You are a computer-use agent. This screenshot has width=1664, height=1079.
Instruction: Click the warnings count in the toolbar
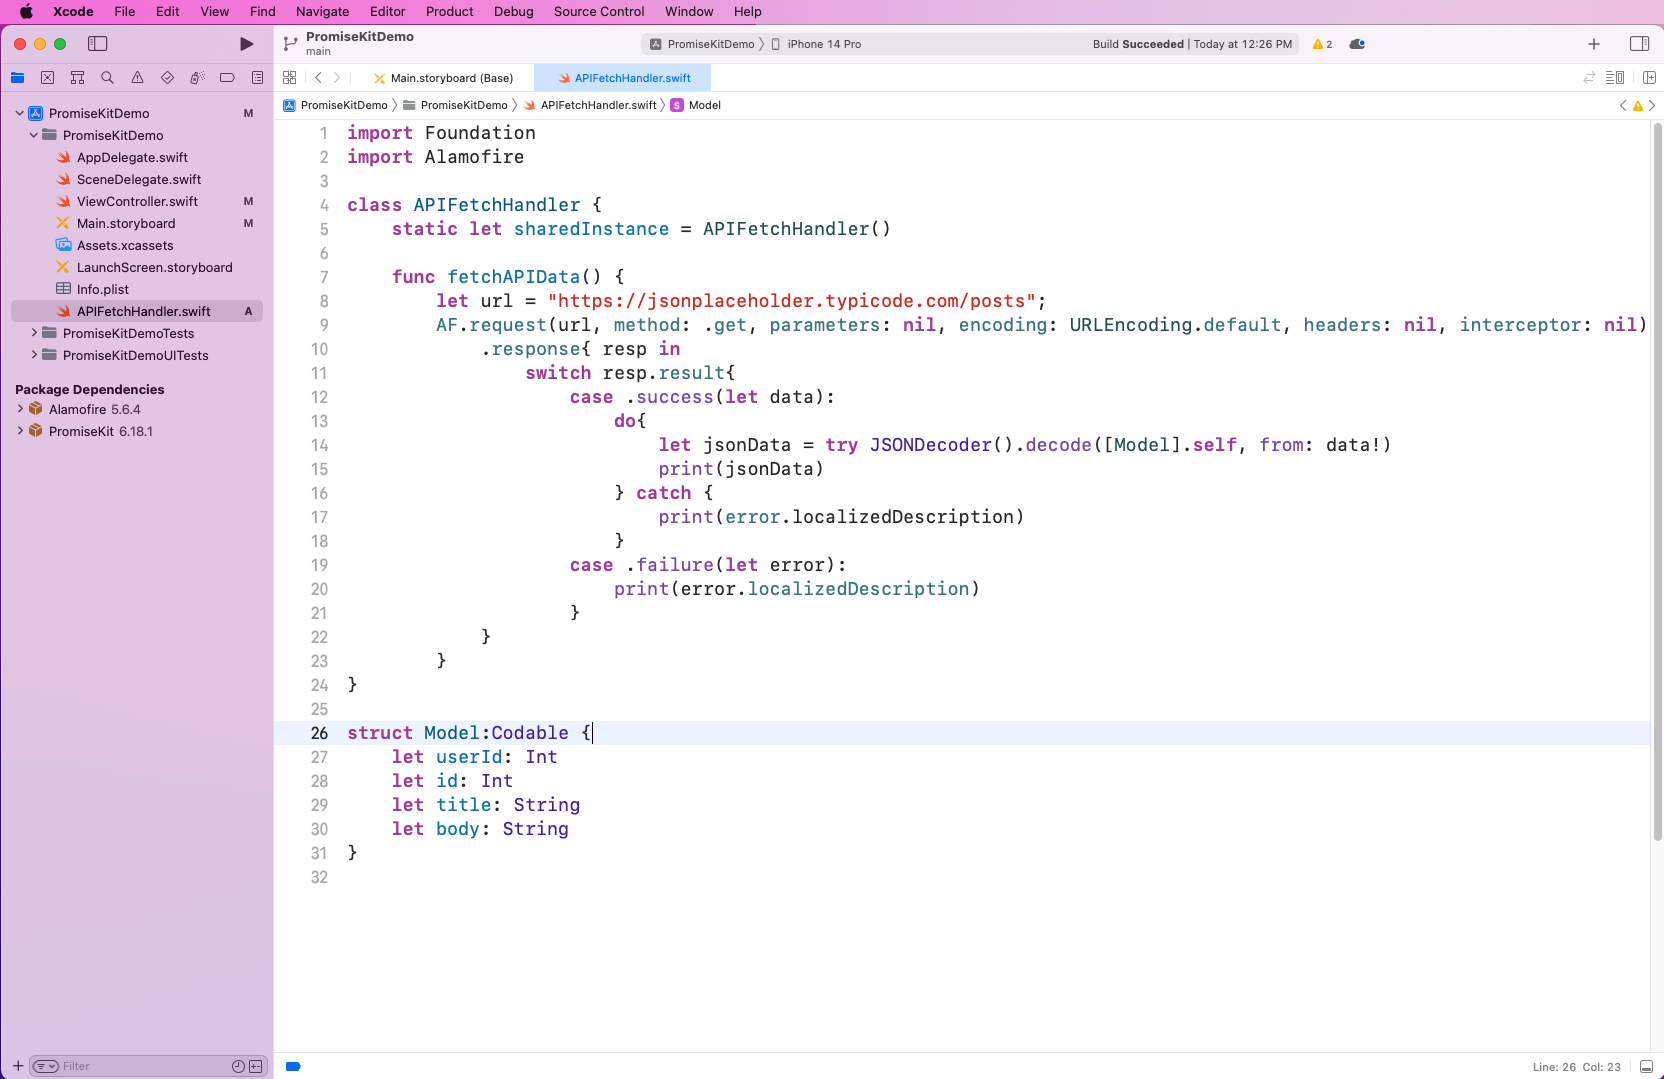pyautogui.click(x=1322, y=44)
